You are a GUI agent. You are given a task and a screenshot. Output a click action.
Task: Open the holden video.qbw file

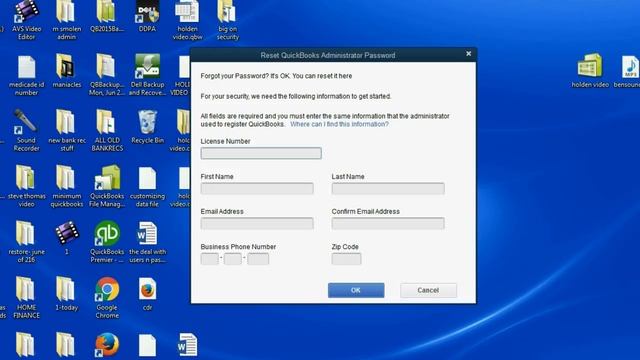(x=187, y=20)
